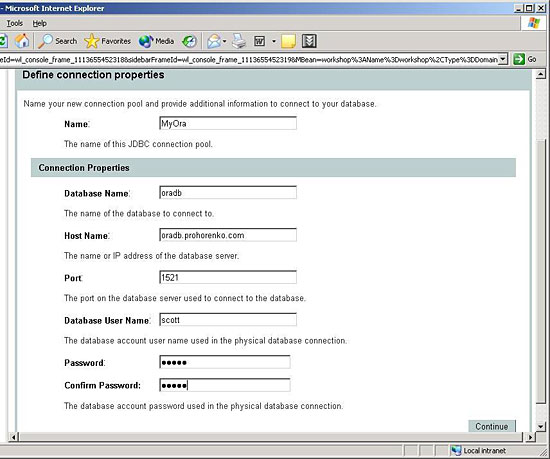The width and height of the screenshot is (550, 459).
Task: Click the Mail envelope icon
Action: [x=213, y=41]
